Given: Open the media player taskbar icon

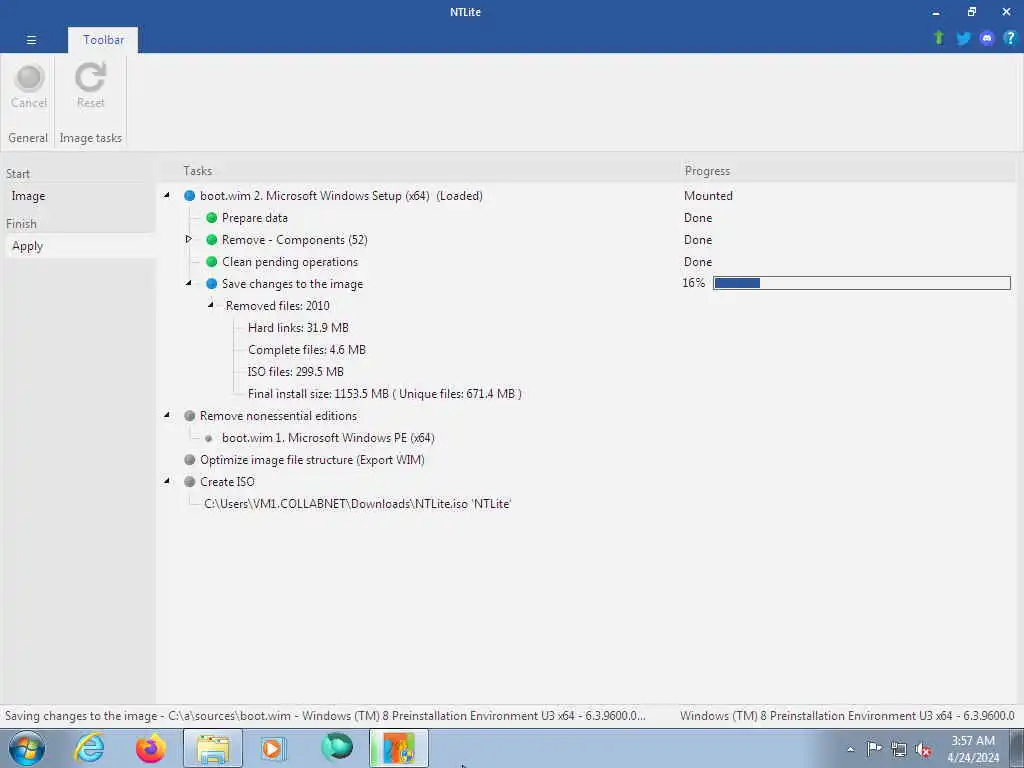Looking at the screenshot, I should point(272,748).
